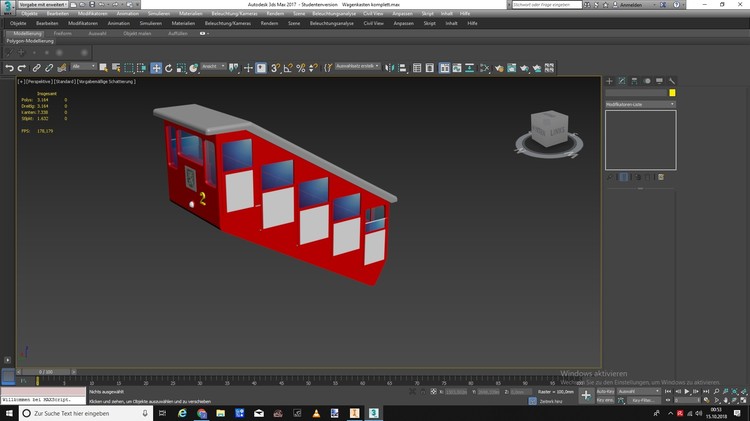Open the Create command panel tab
The width and height of the screenshot is (750, 421).
click(609, 81)
